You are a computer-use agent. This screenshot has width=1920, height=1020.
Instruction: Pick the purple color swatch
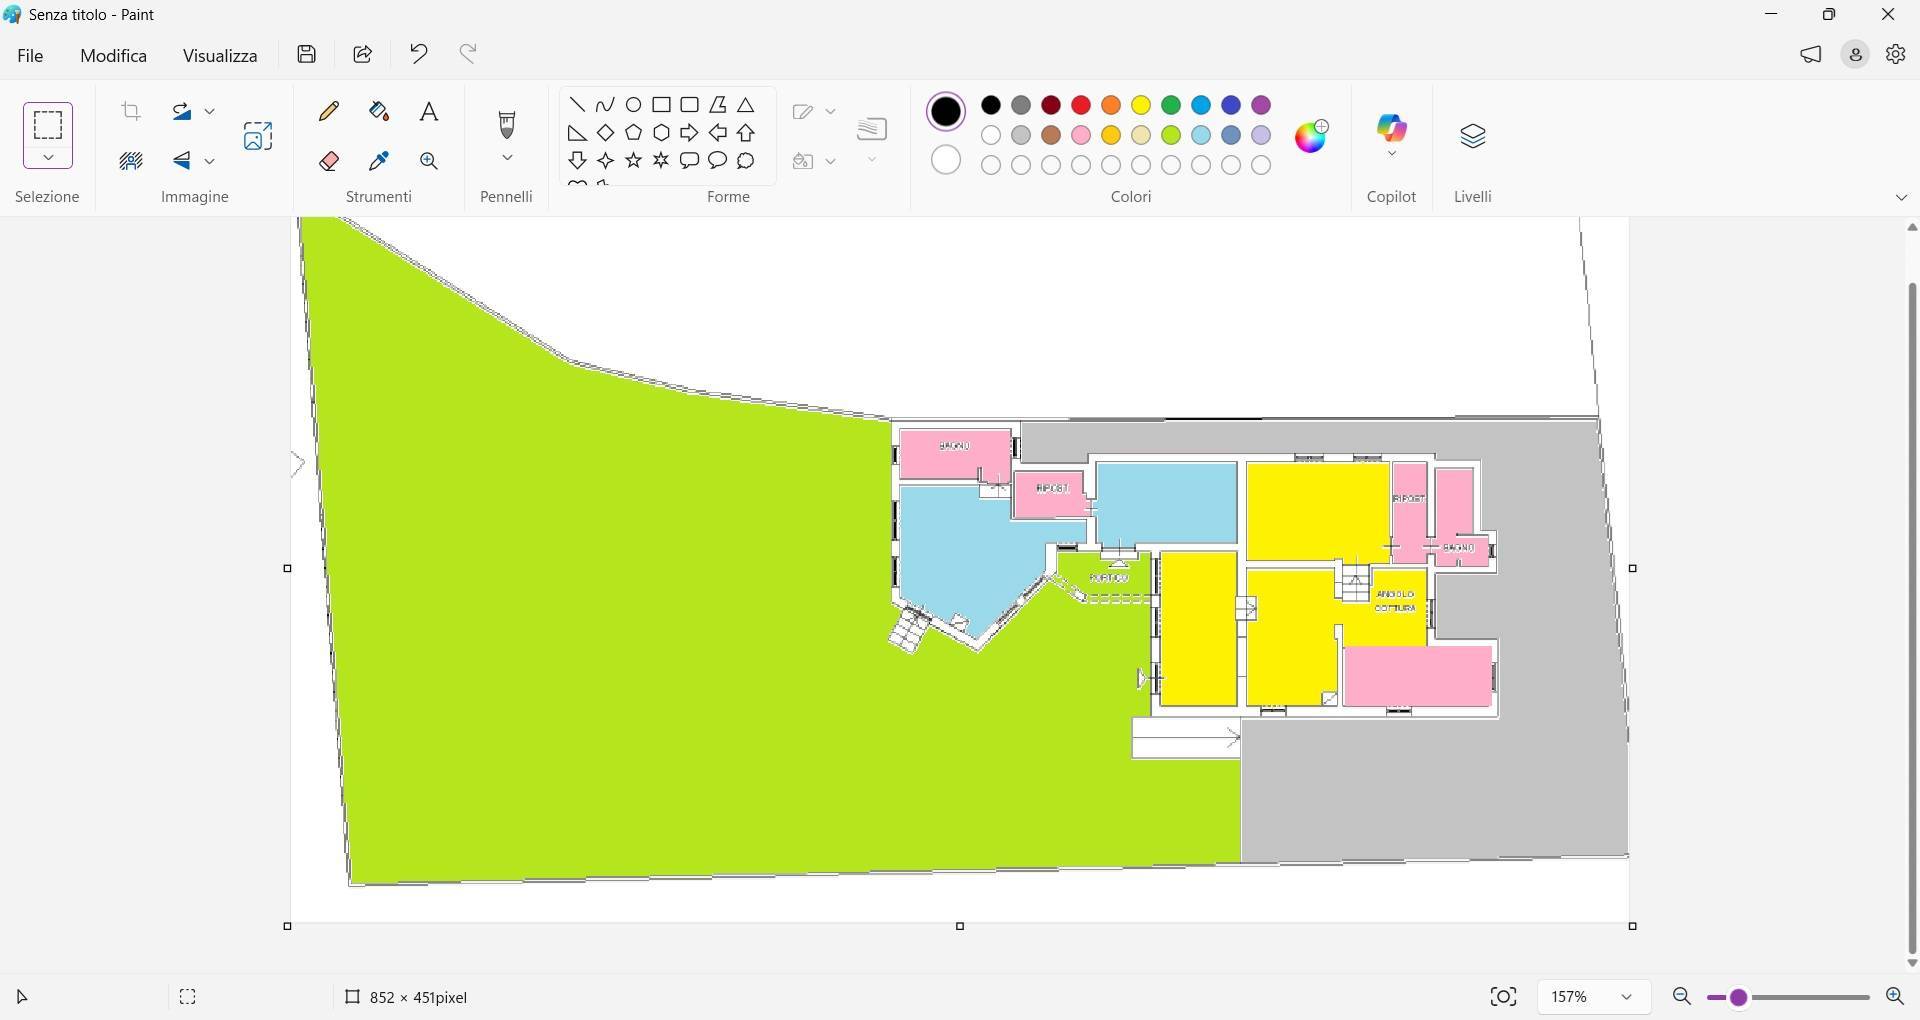[x=1261, y=105]
